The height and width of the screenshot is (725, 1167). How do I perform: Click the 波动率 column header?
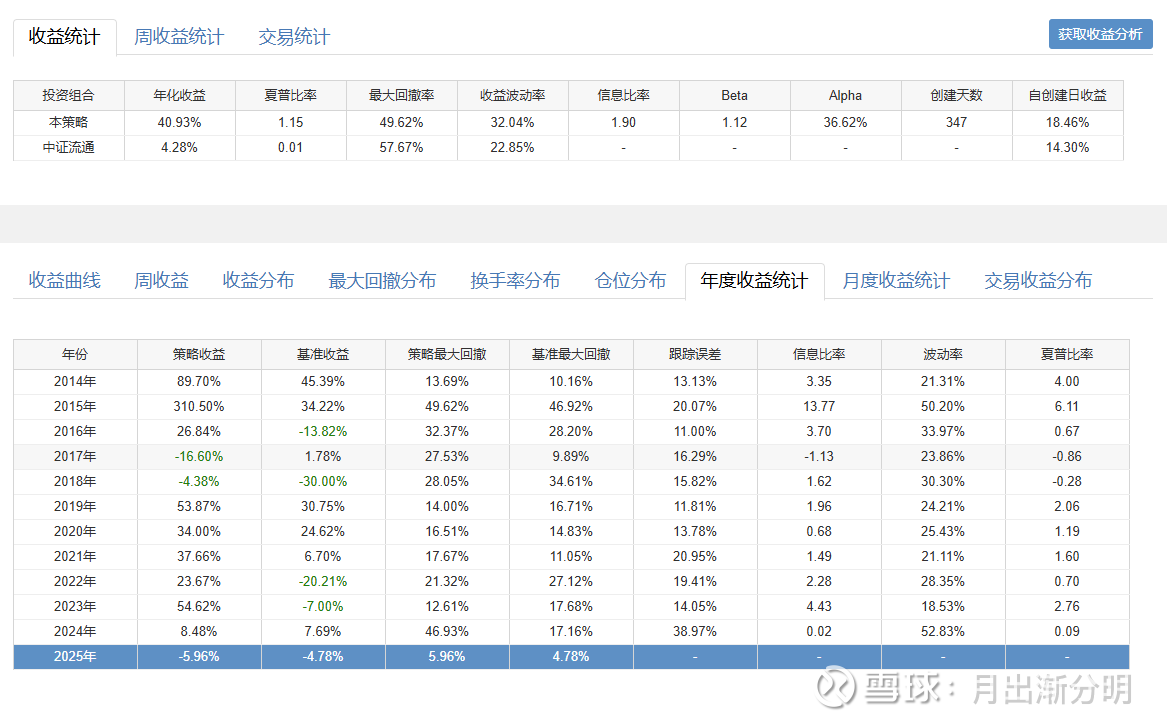[943, 354]
